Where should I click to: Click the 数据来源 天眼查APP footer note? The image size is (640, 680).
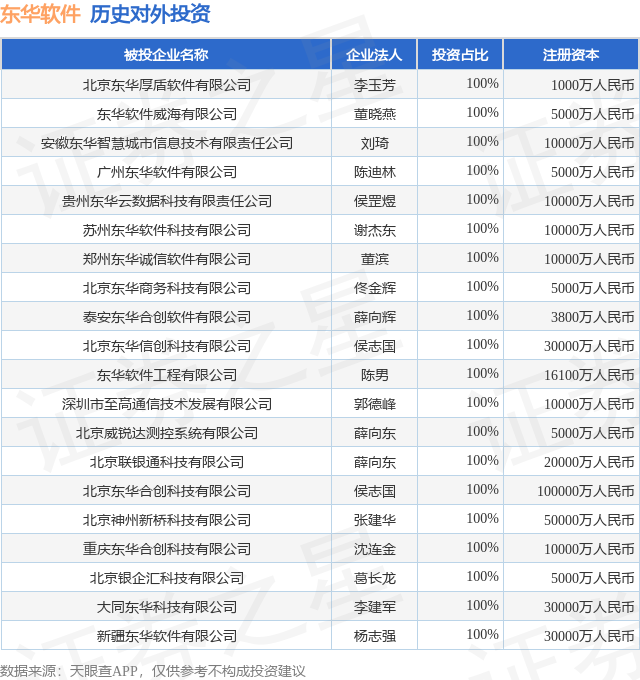(x=153, y=671)
